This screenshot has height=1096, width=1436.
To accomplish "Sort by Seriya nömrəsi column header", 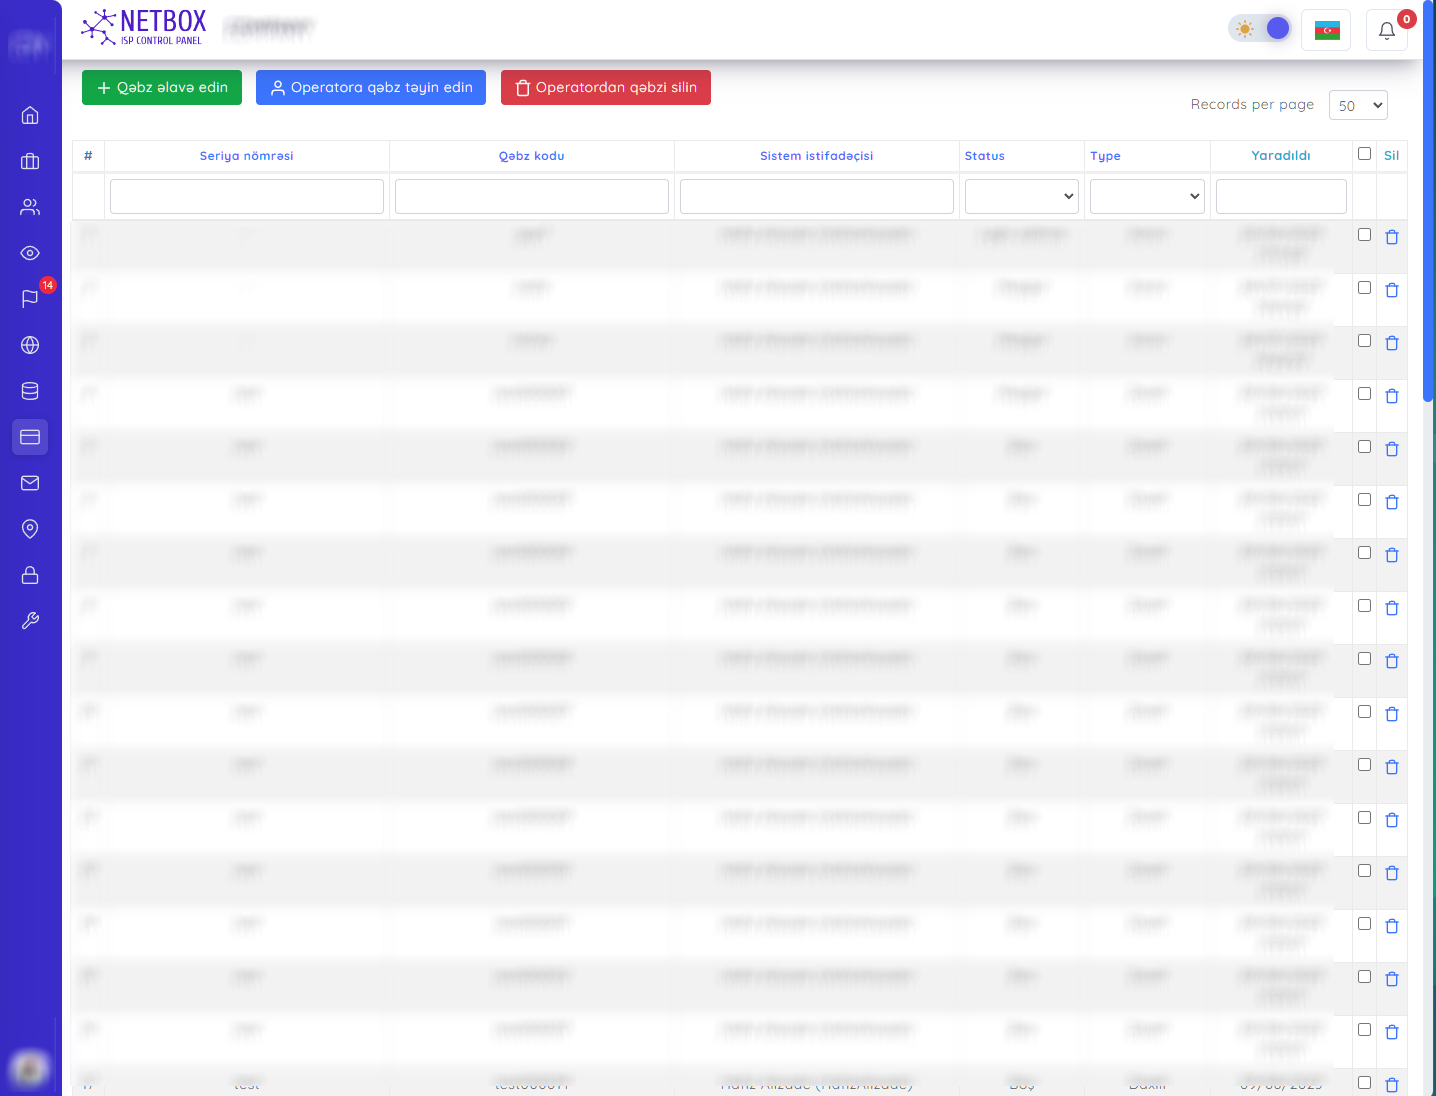I will (x=246, y=156).
